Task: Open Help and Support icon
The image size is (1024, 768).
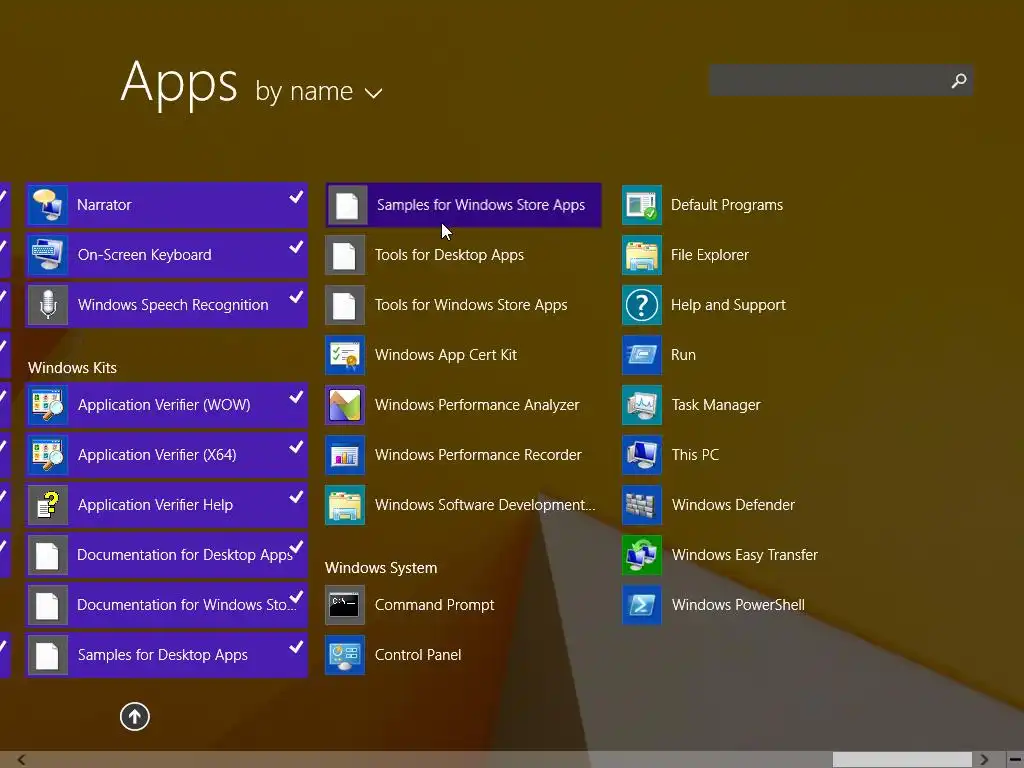Action: 642,305
